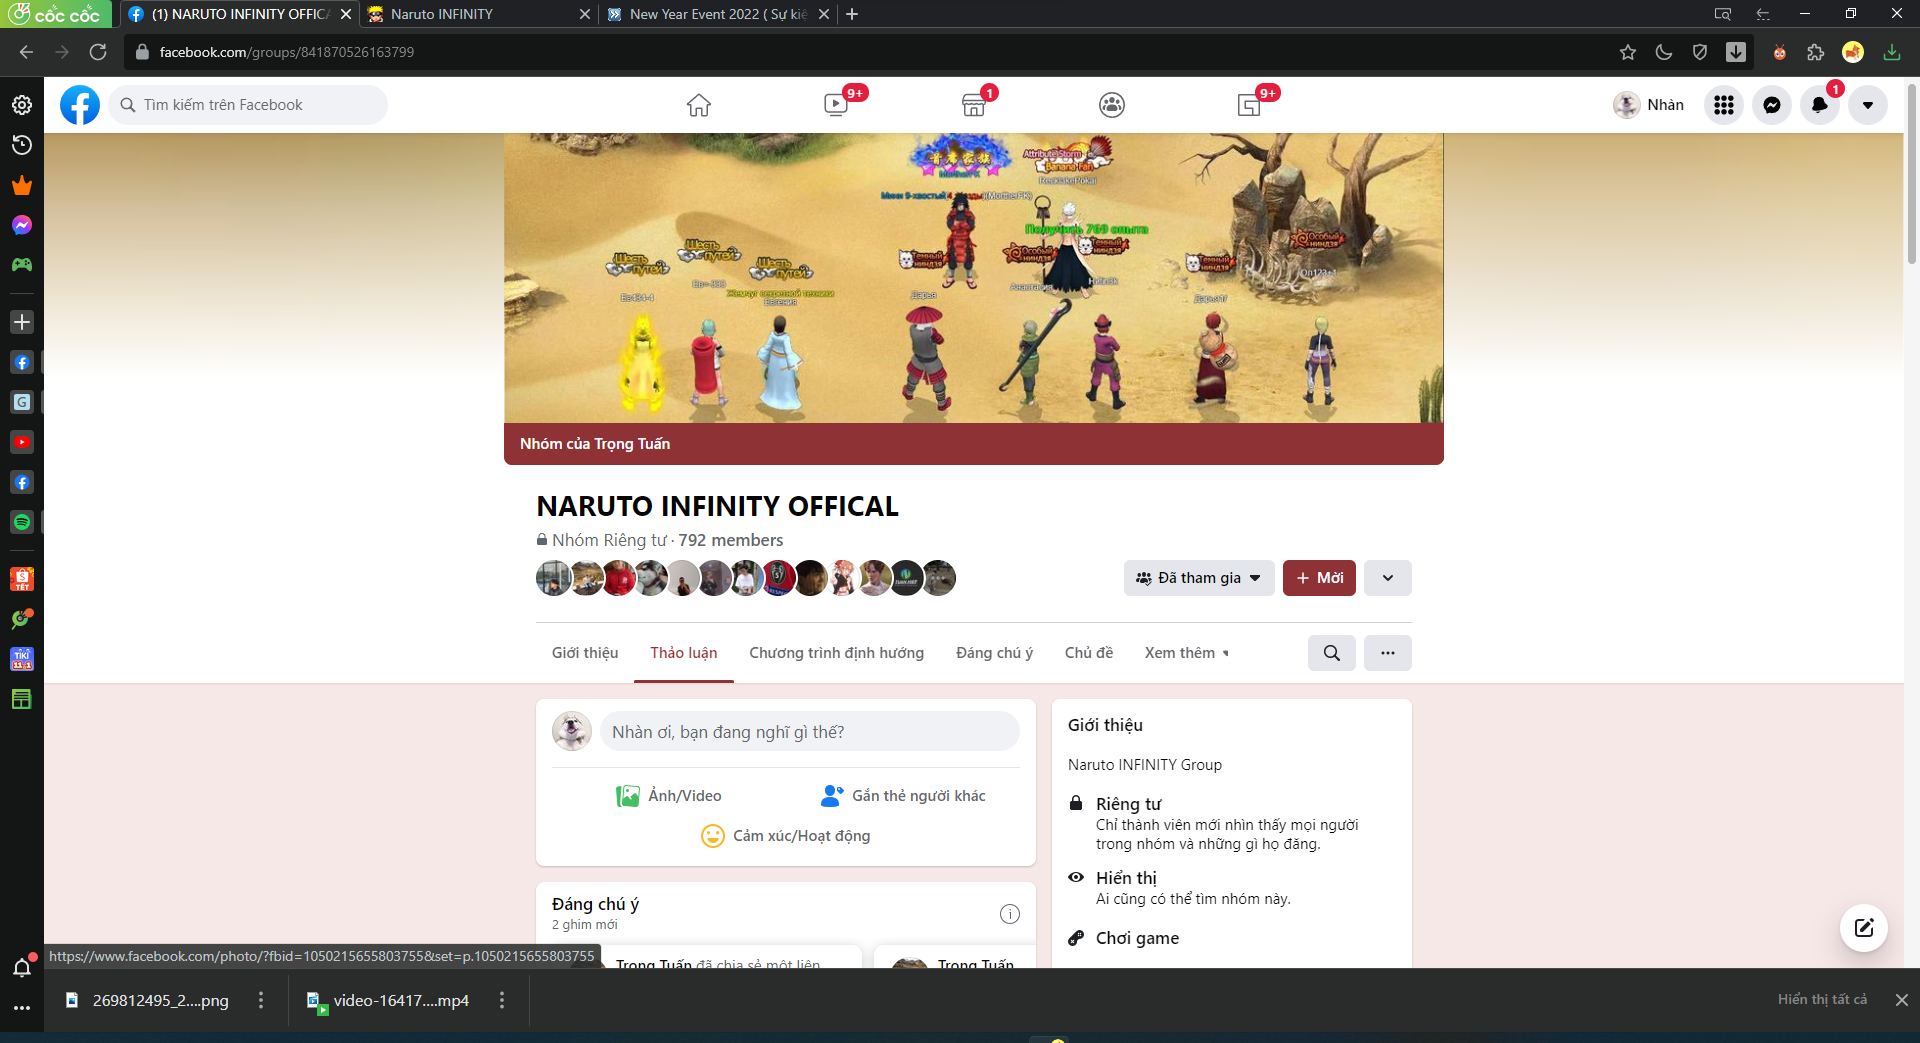Open Tiki shortcut in browser sidebar
This screenshot has height=1043, width=1920.
[x=22, y=659]
